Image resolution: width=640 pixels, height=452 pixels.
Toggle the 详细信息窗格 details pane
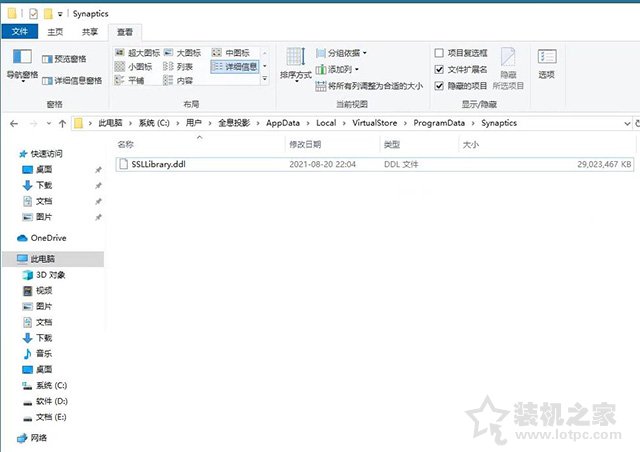(x=72, y=80)
